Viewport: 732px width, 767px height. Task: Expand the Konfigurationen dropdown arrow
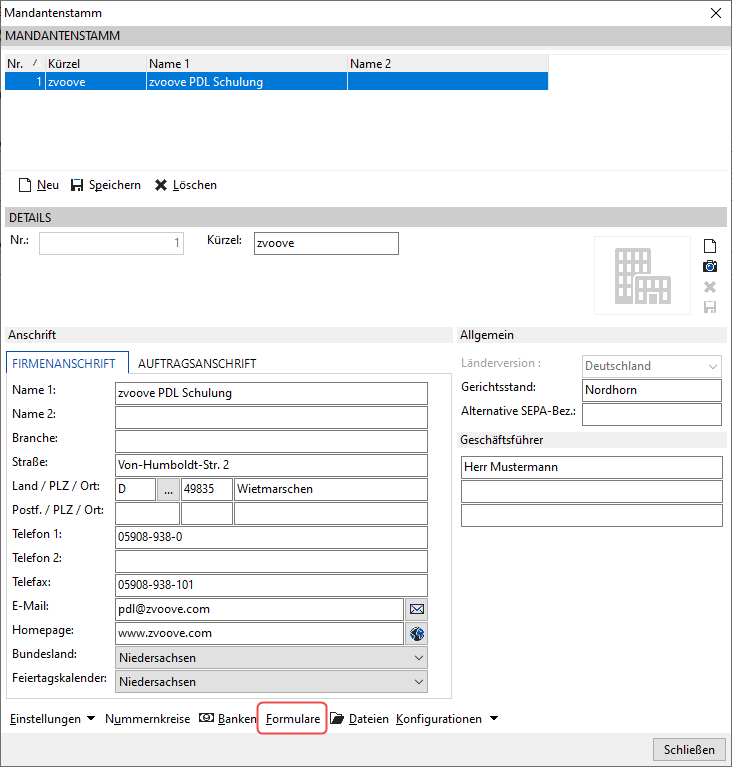pos(494,719)
